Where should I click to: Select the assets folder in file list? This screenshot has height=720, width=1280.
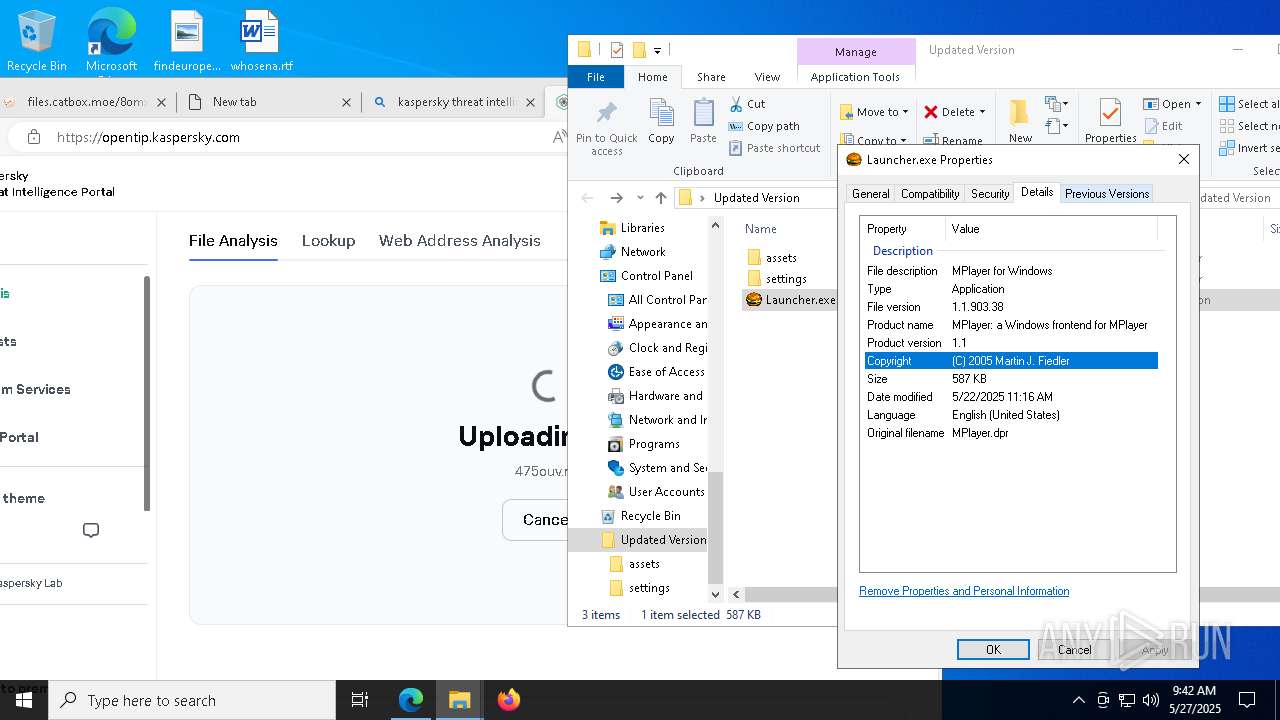click(772, 258)
